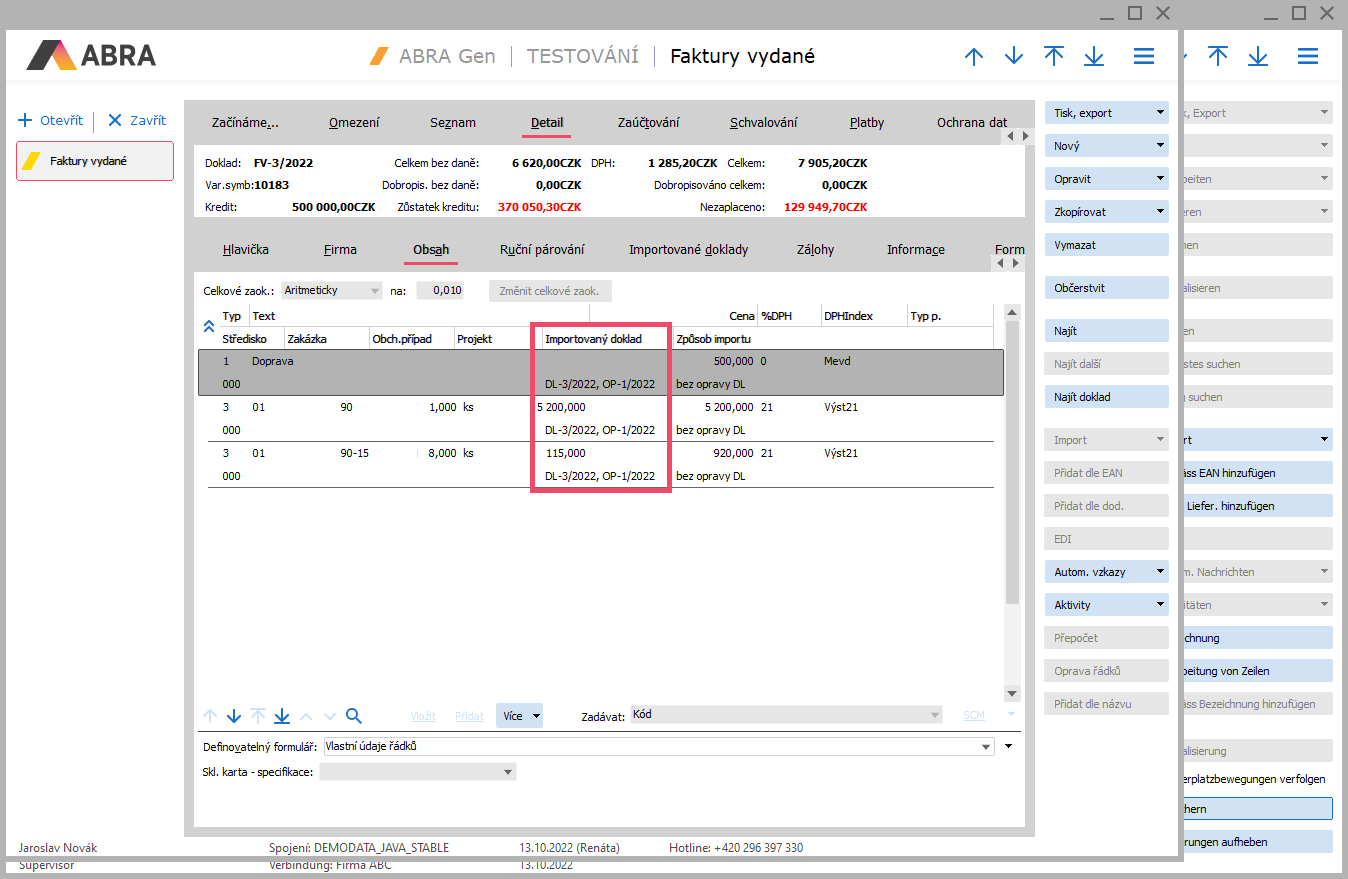
Task: Click the Otevřít plus icon
Action: (25, 120)
